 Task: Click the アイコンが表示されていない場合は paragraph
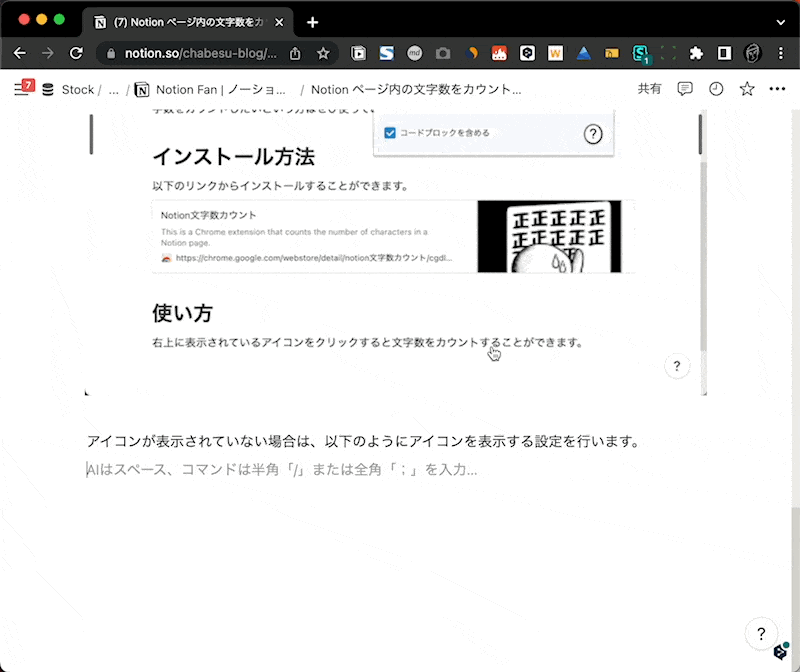363,441
